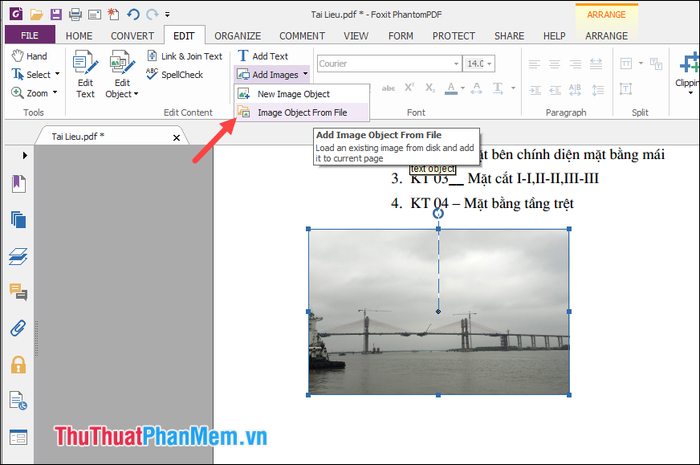Click the first Split group icon
This screenshot has width=700, height=465.
coord(626,64)
